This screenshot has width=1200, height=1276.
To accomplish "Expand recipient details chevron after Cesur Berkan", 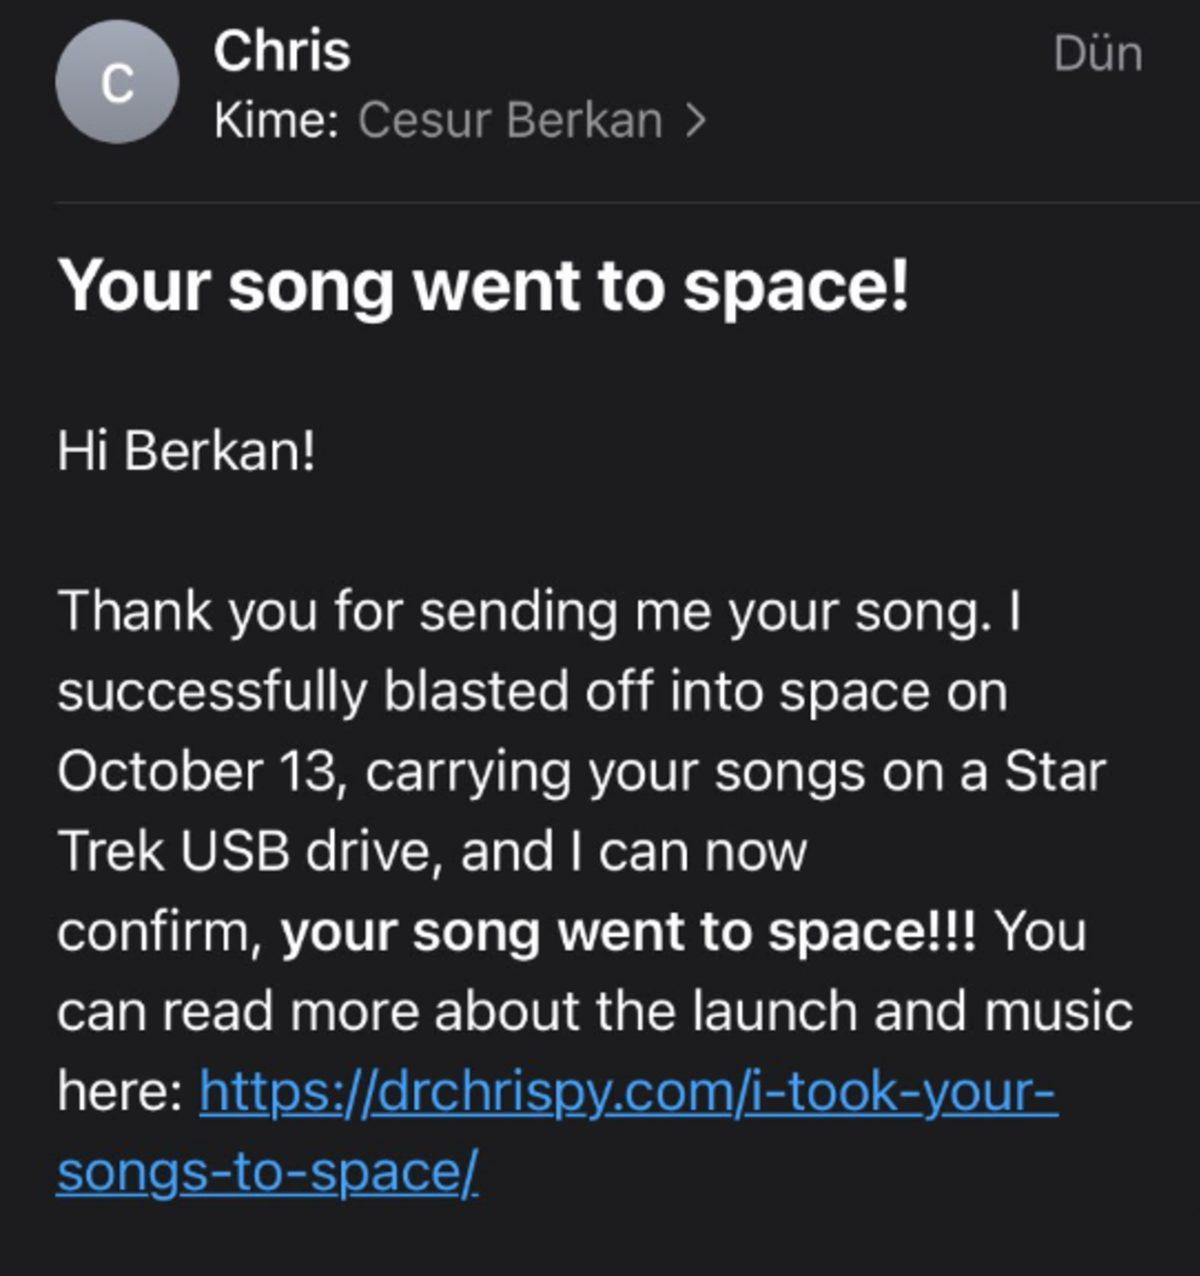I will (696, 121).
